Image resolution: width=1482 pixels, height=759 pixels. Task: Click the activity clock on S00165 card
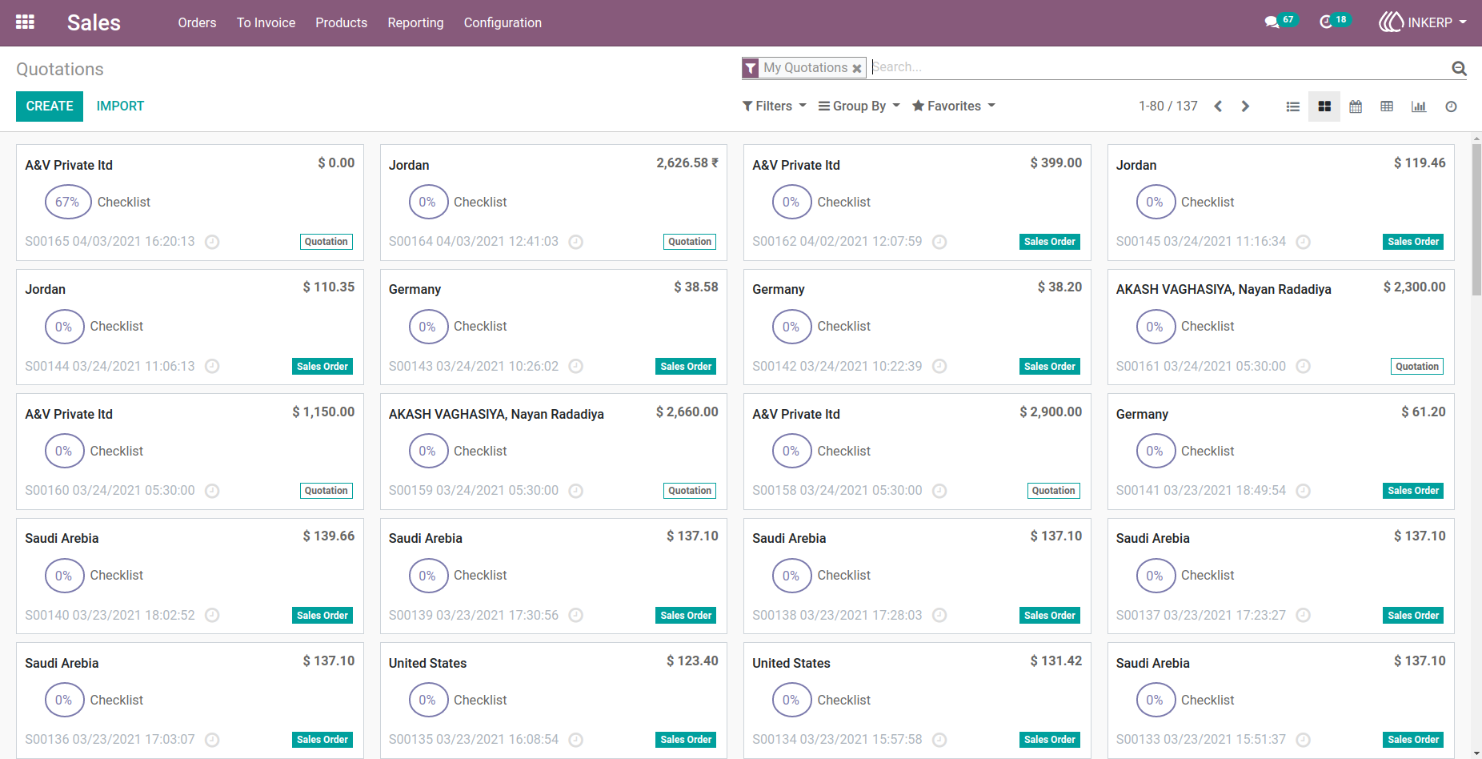[212, 242]
